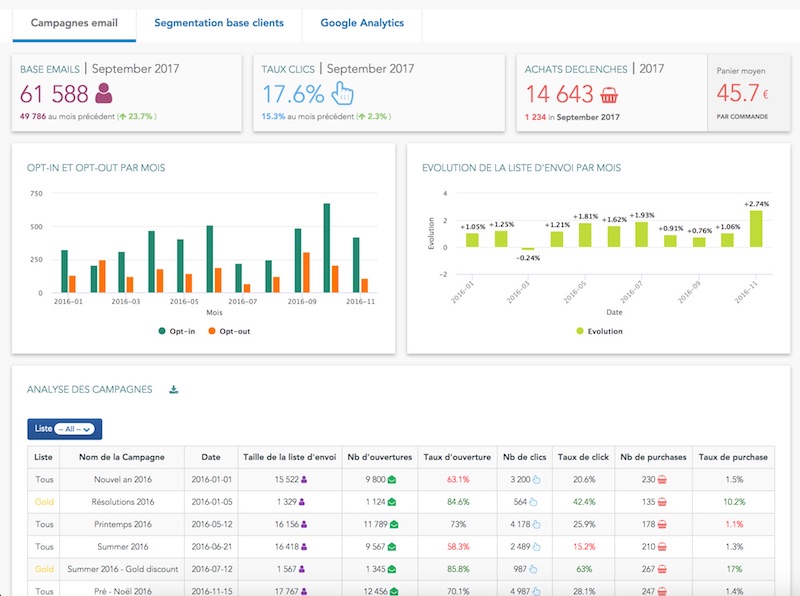
Task: Select the Printemps 2016 campaign name
Action: (x=122, y=525)
